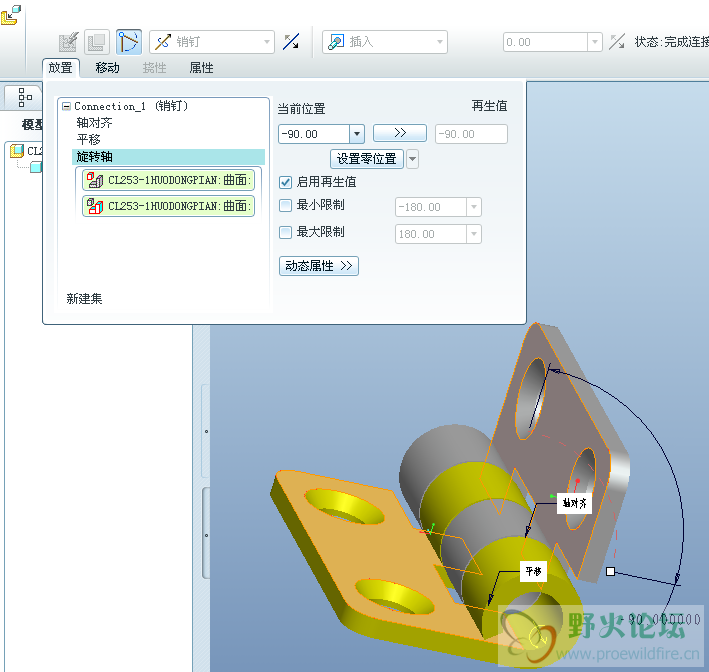709x672 pixels.
Task: Click the 轴对齐 label in the 3D view
Action: click(x=574, y=503)
